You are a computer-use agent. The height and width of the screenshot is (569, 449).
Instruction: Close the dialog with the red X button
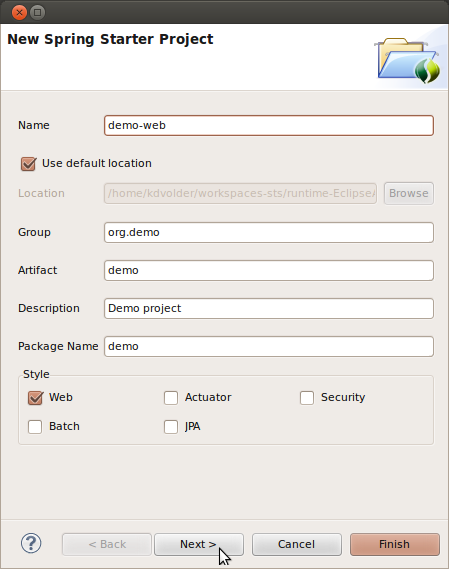point(19,13)
